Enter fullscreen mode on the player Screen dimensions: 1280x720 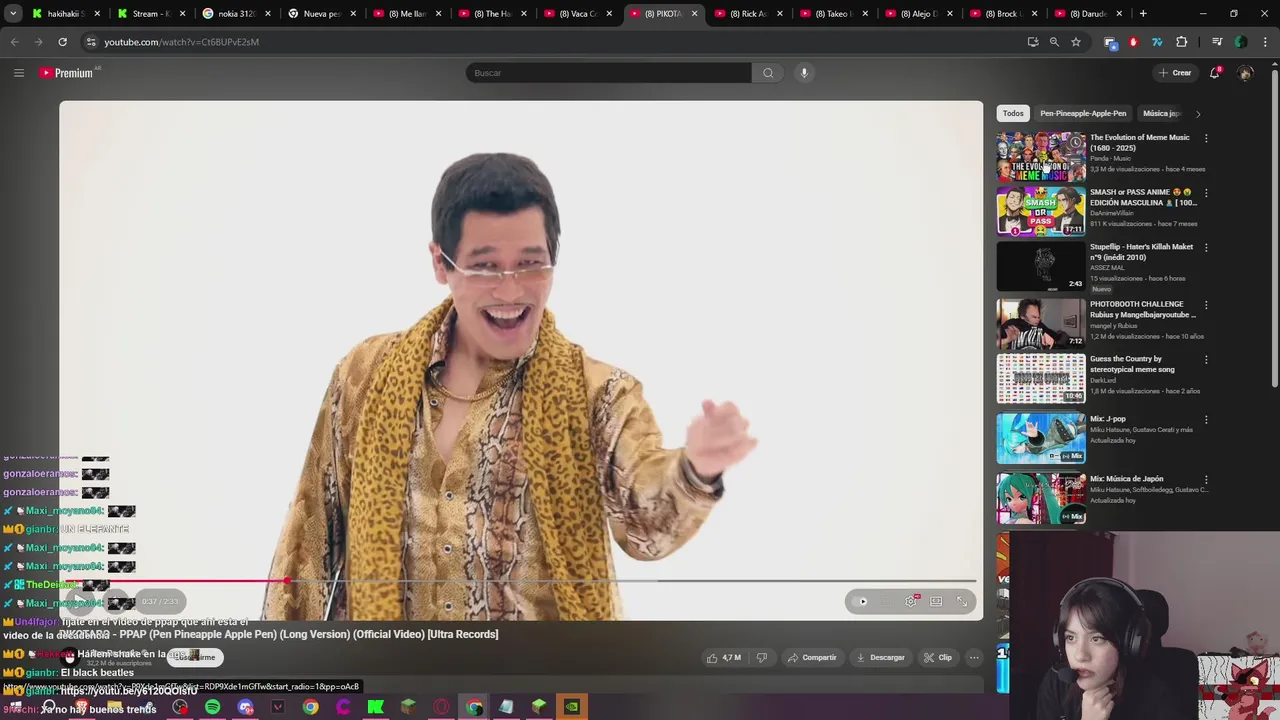(962, 601)
